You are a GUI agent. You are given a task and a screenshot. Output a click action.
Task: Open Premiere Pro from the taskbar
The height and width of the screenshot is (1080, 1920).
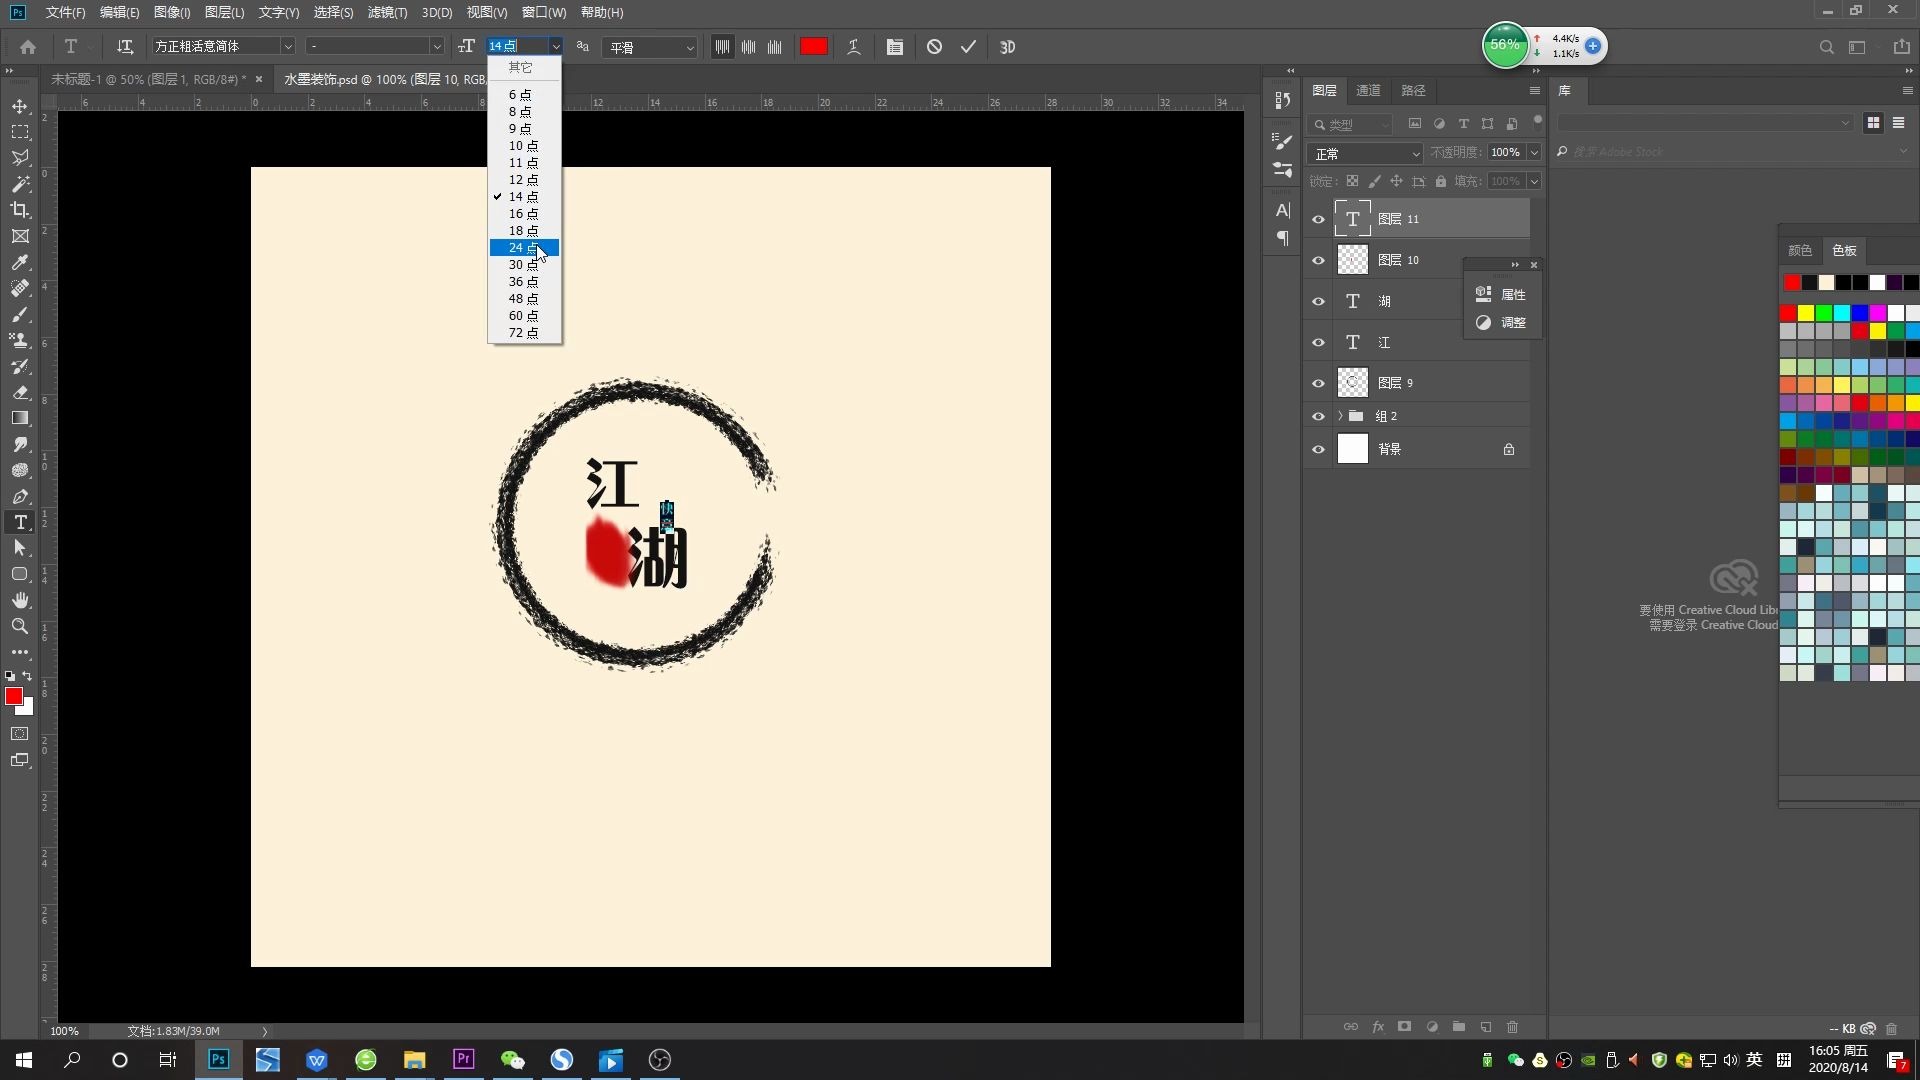pos(463,1060)
